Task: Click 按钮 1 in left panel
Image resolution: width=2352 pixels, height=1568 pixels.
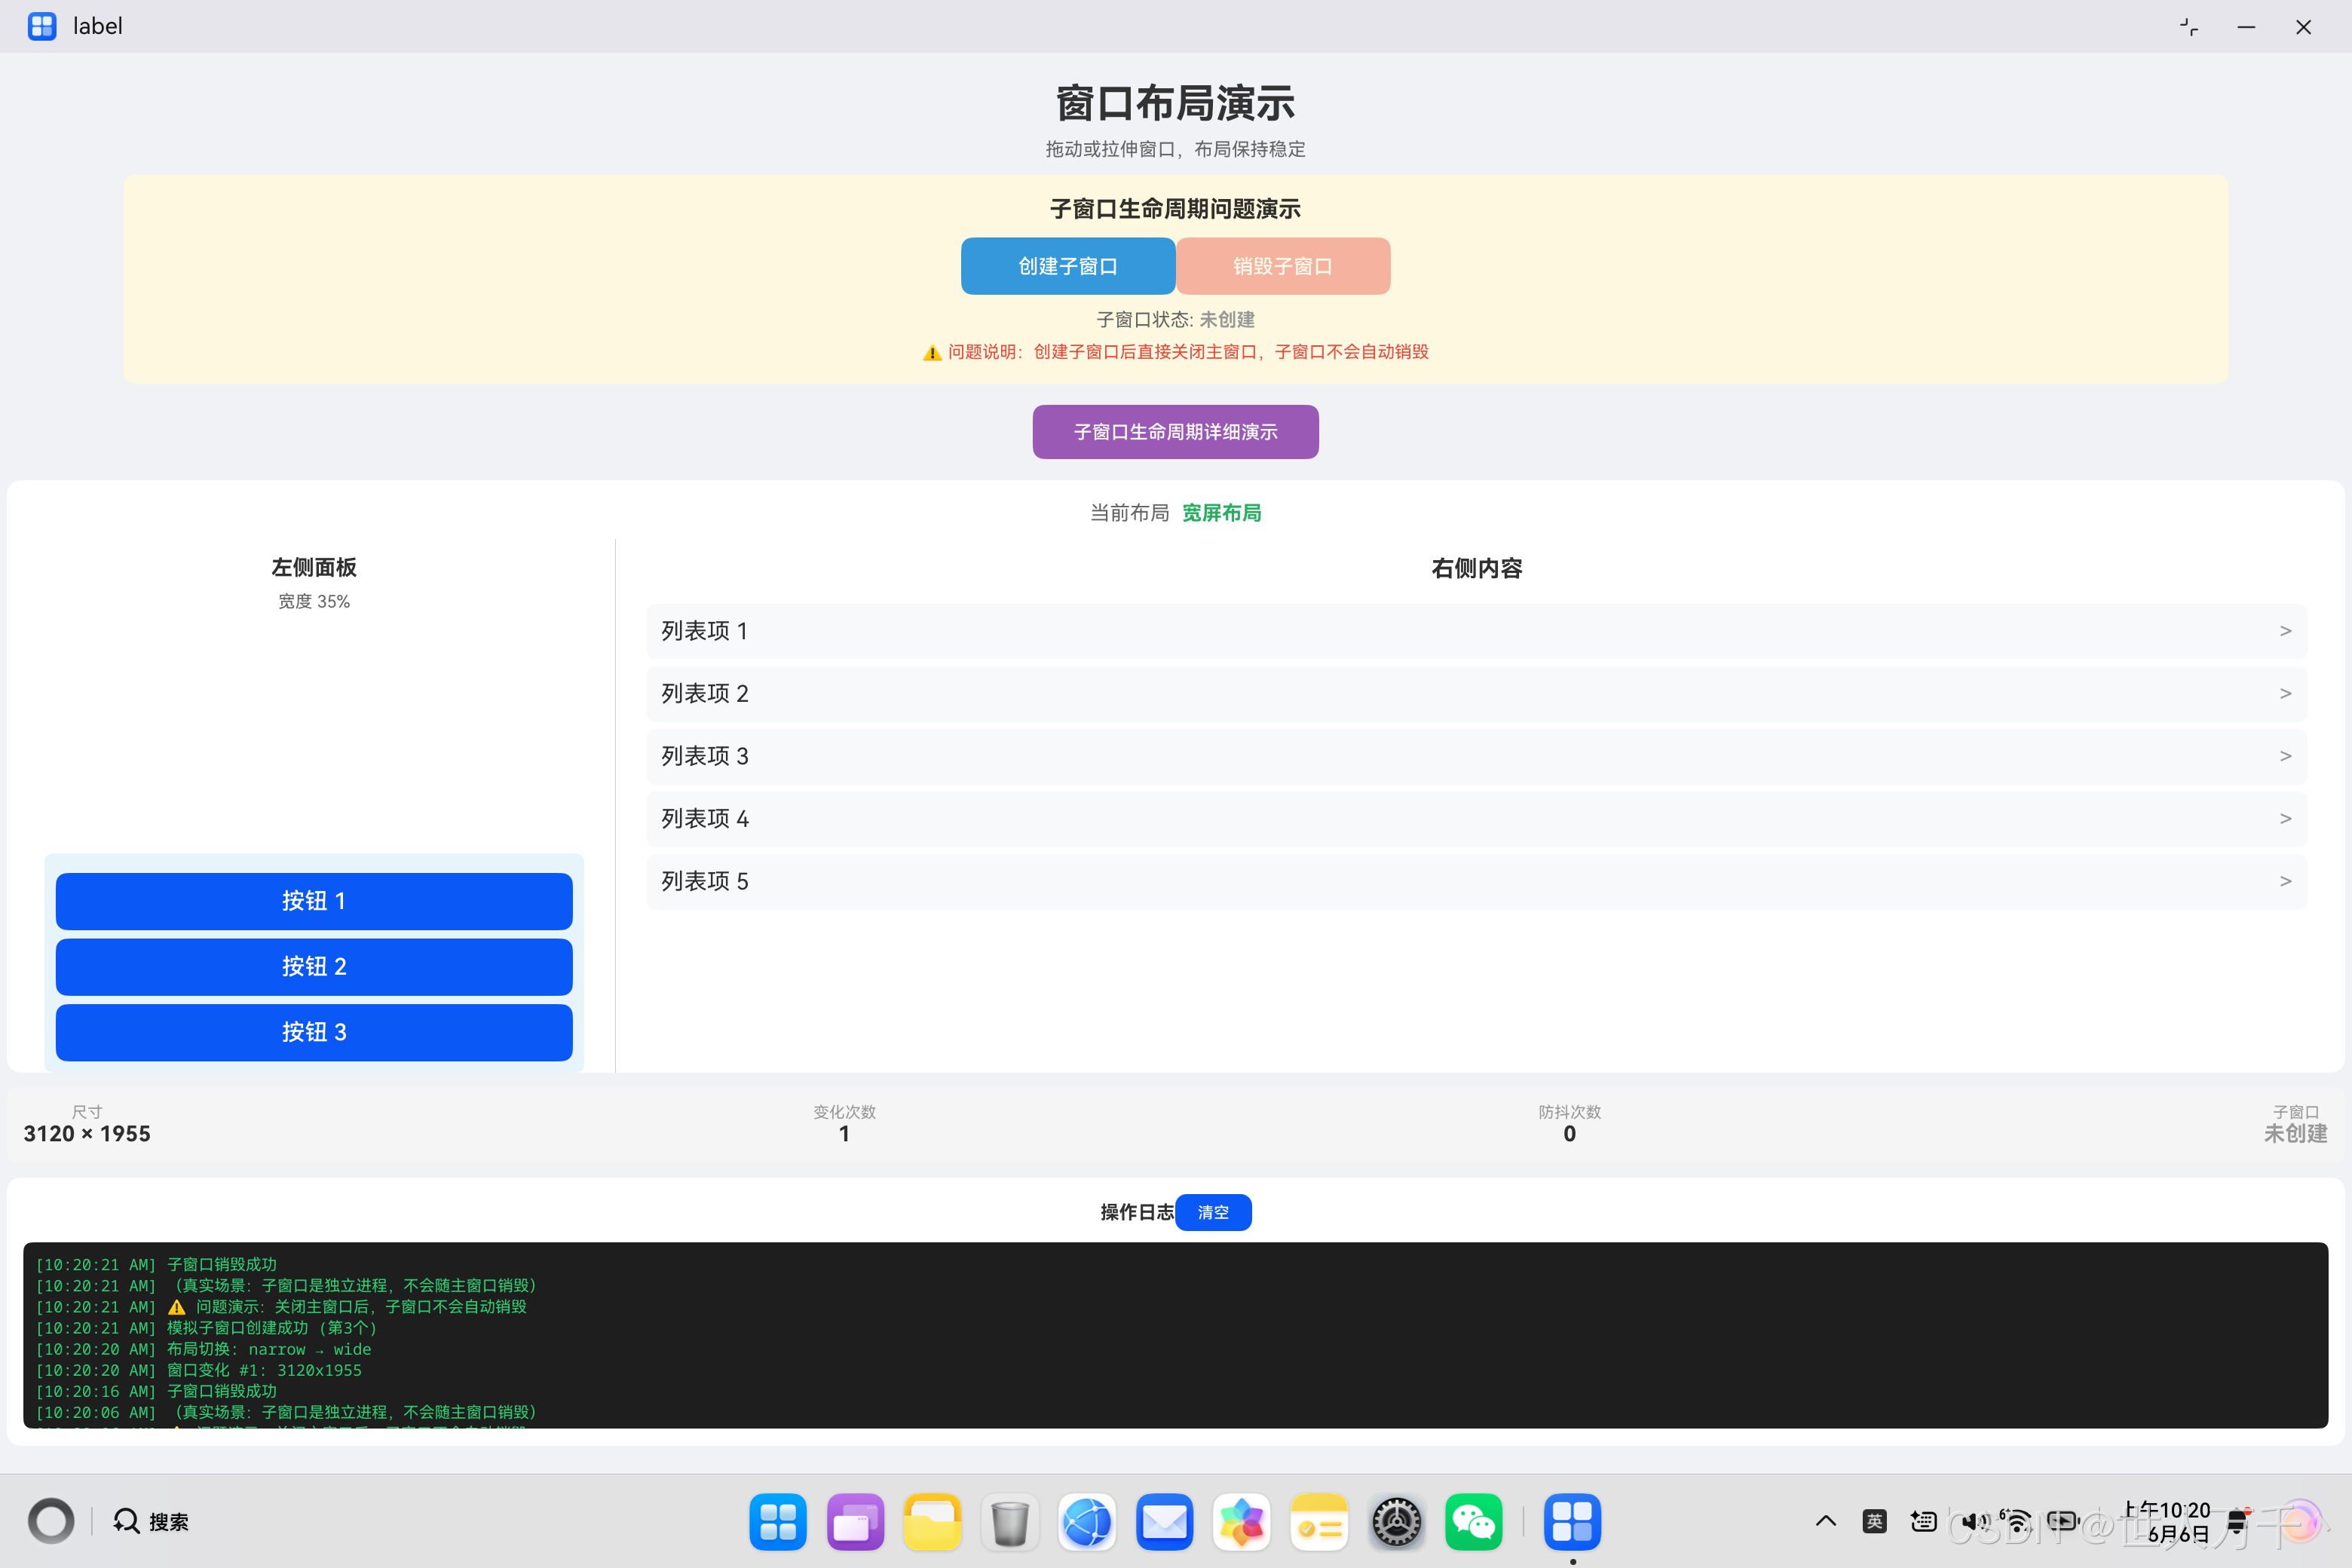Action: (x=314, y=901)
